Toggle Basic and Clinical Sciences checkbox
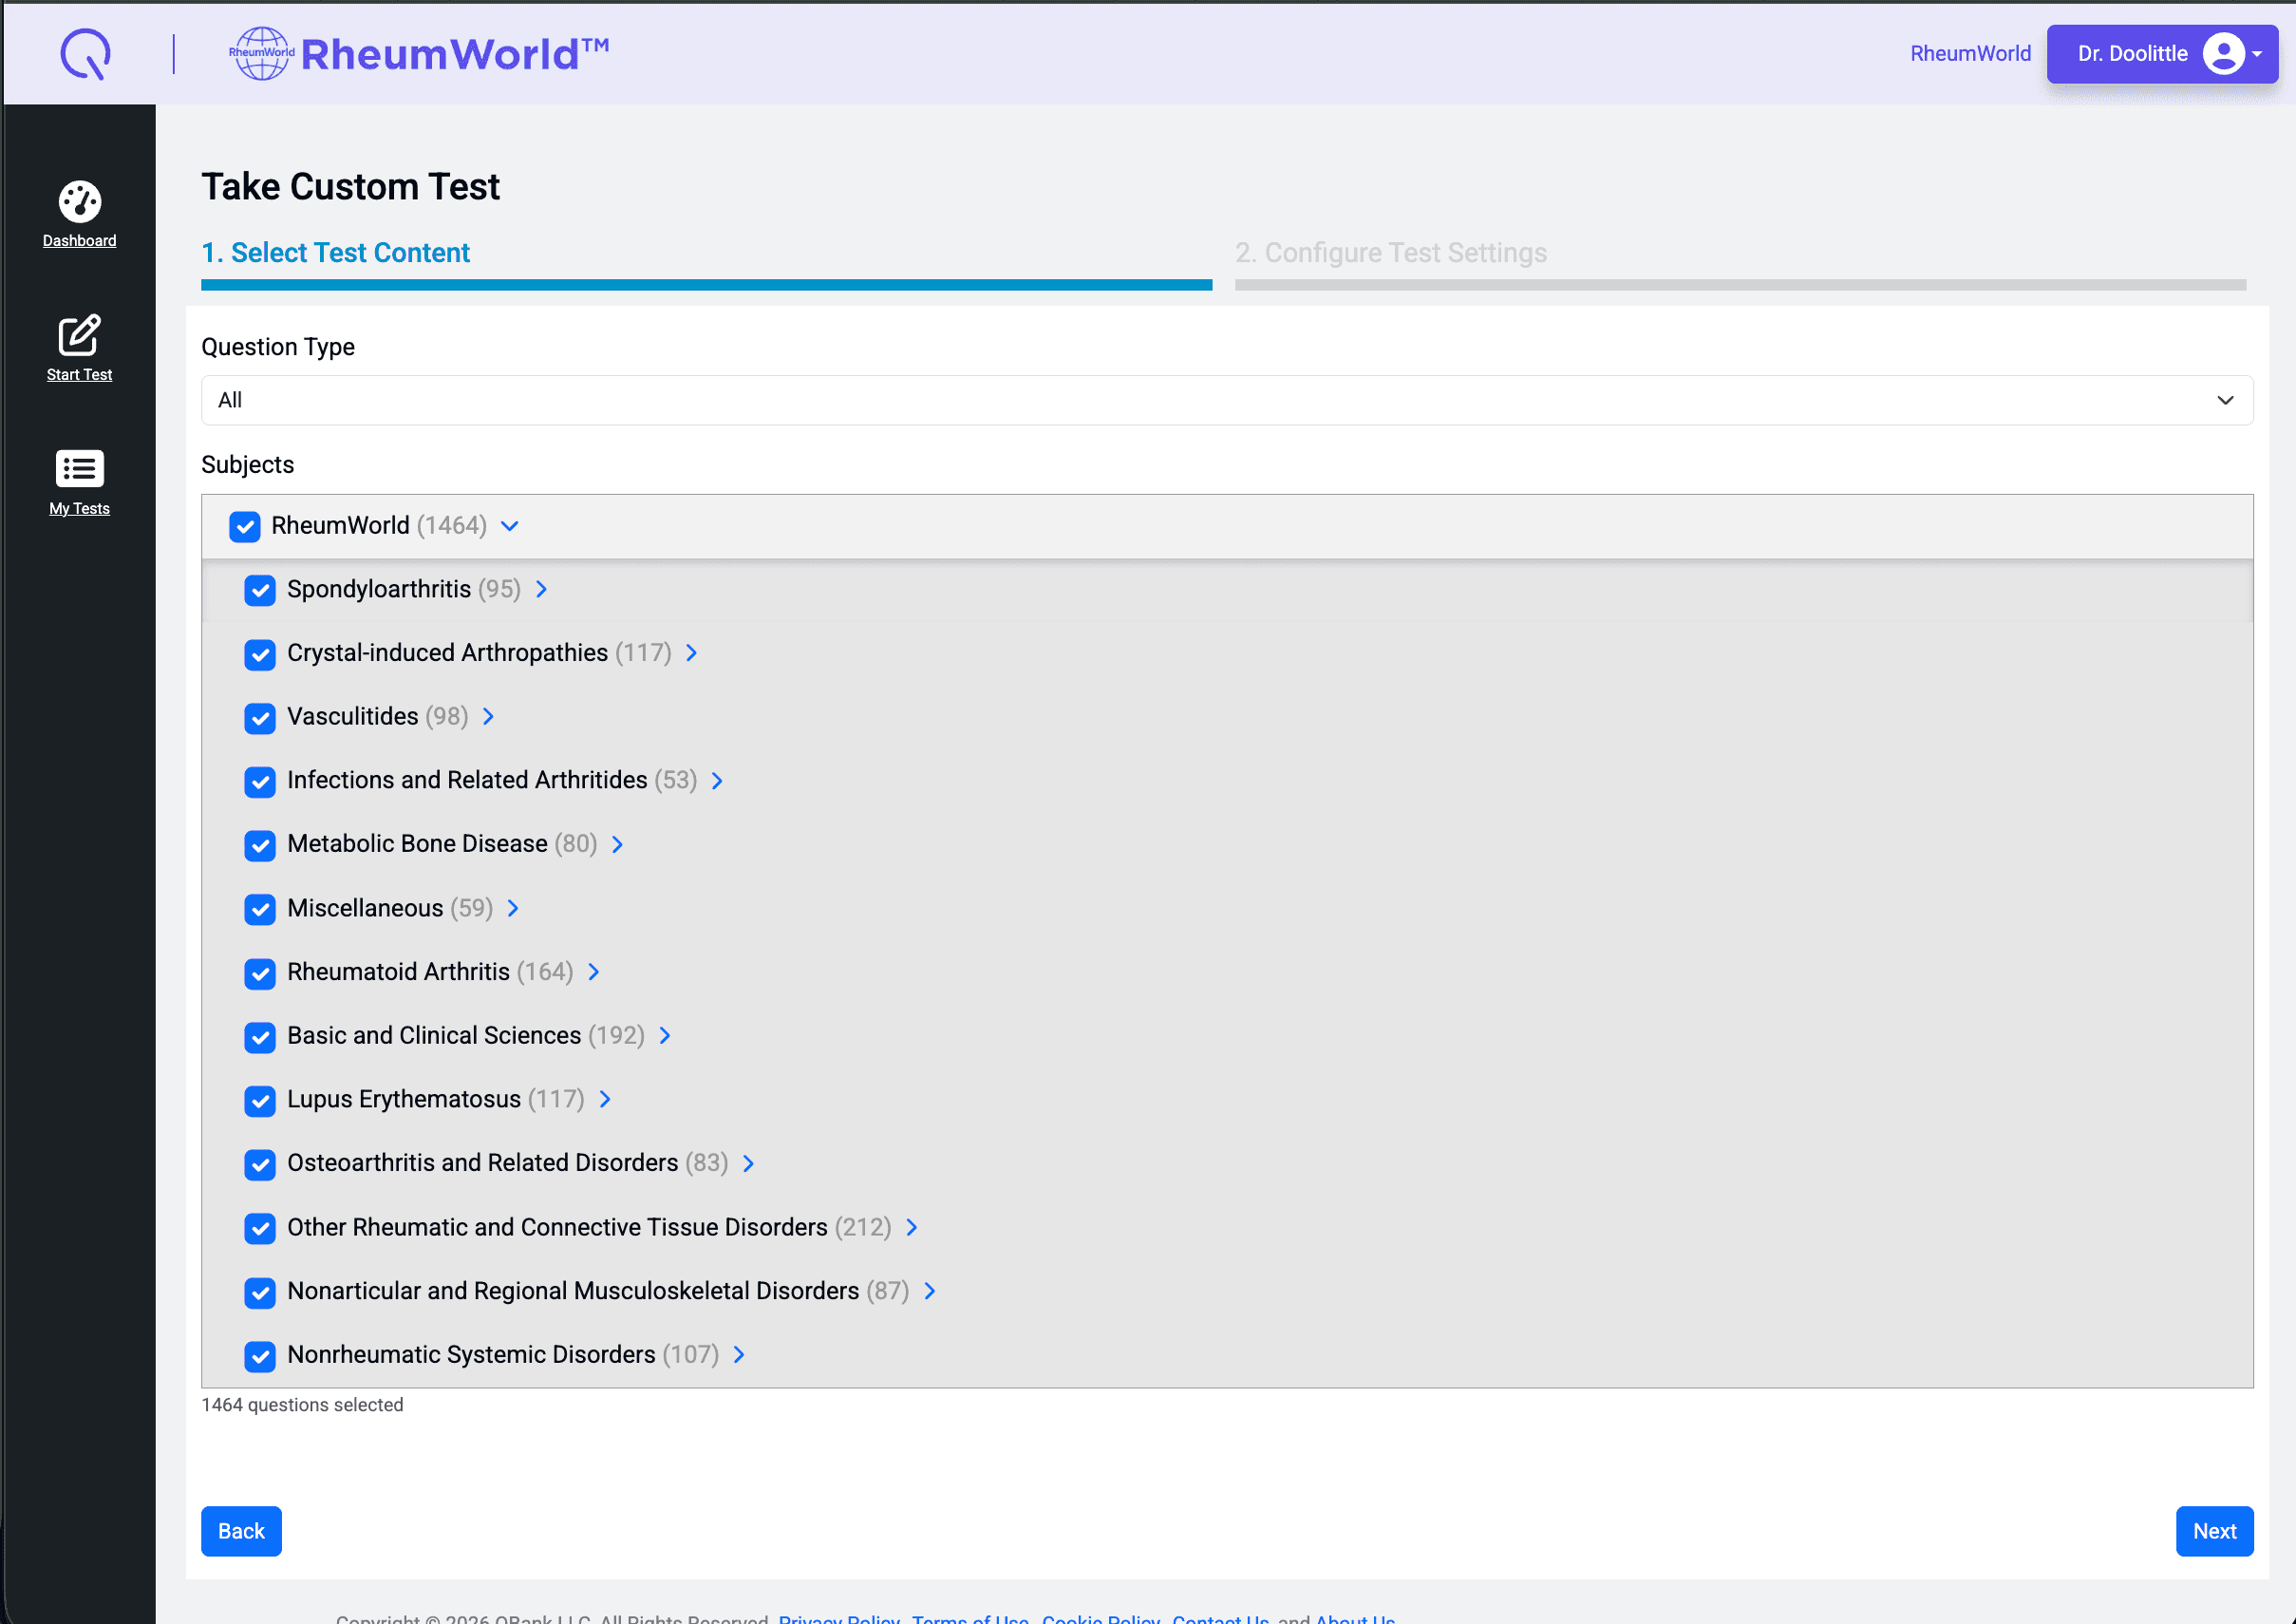 click(260, 1037)
